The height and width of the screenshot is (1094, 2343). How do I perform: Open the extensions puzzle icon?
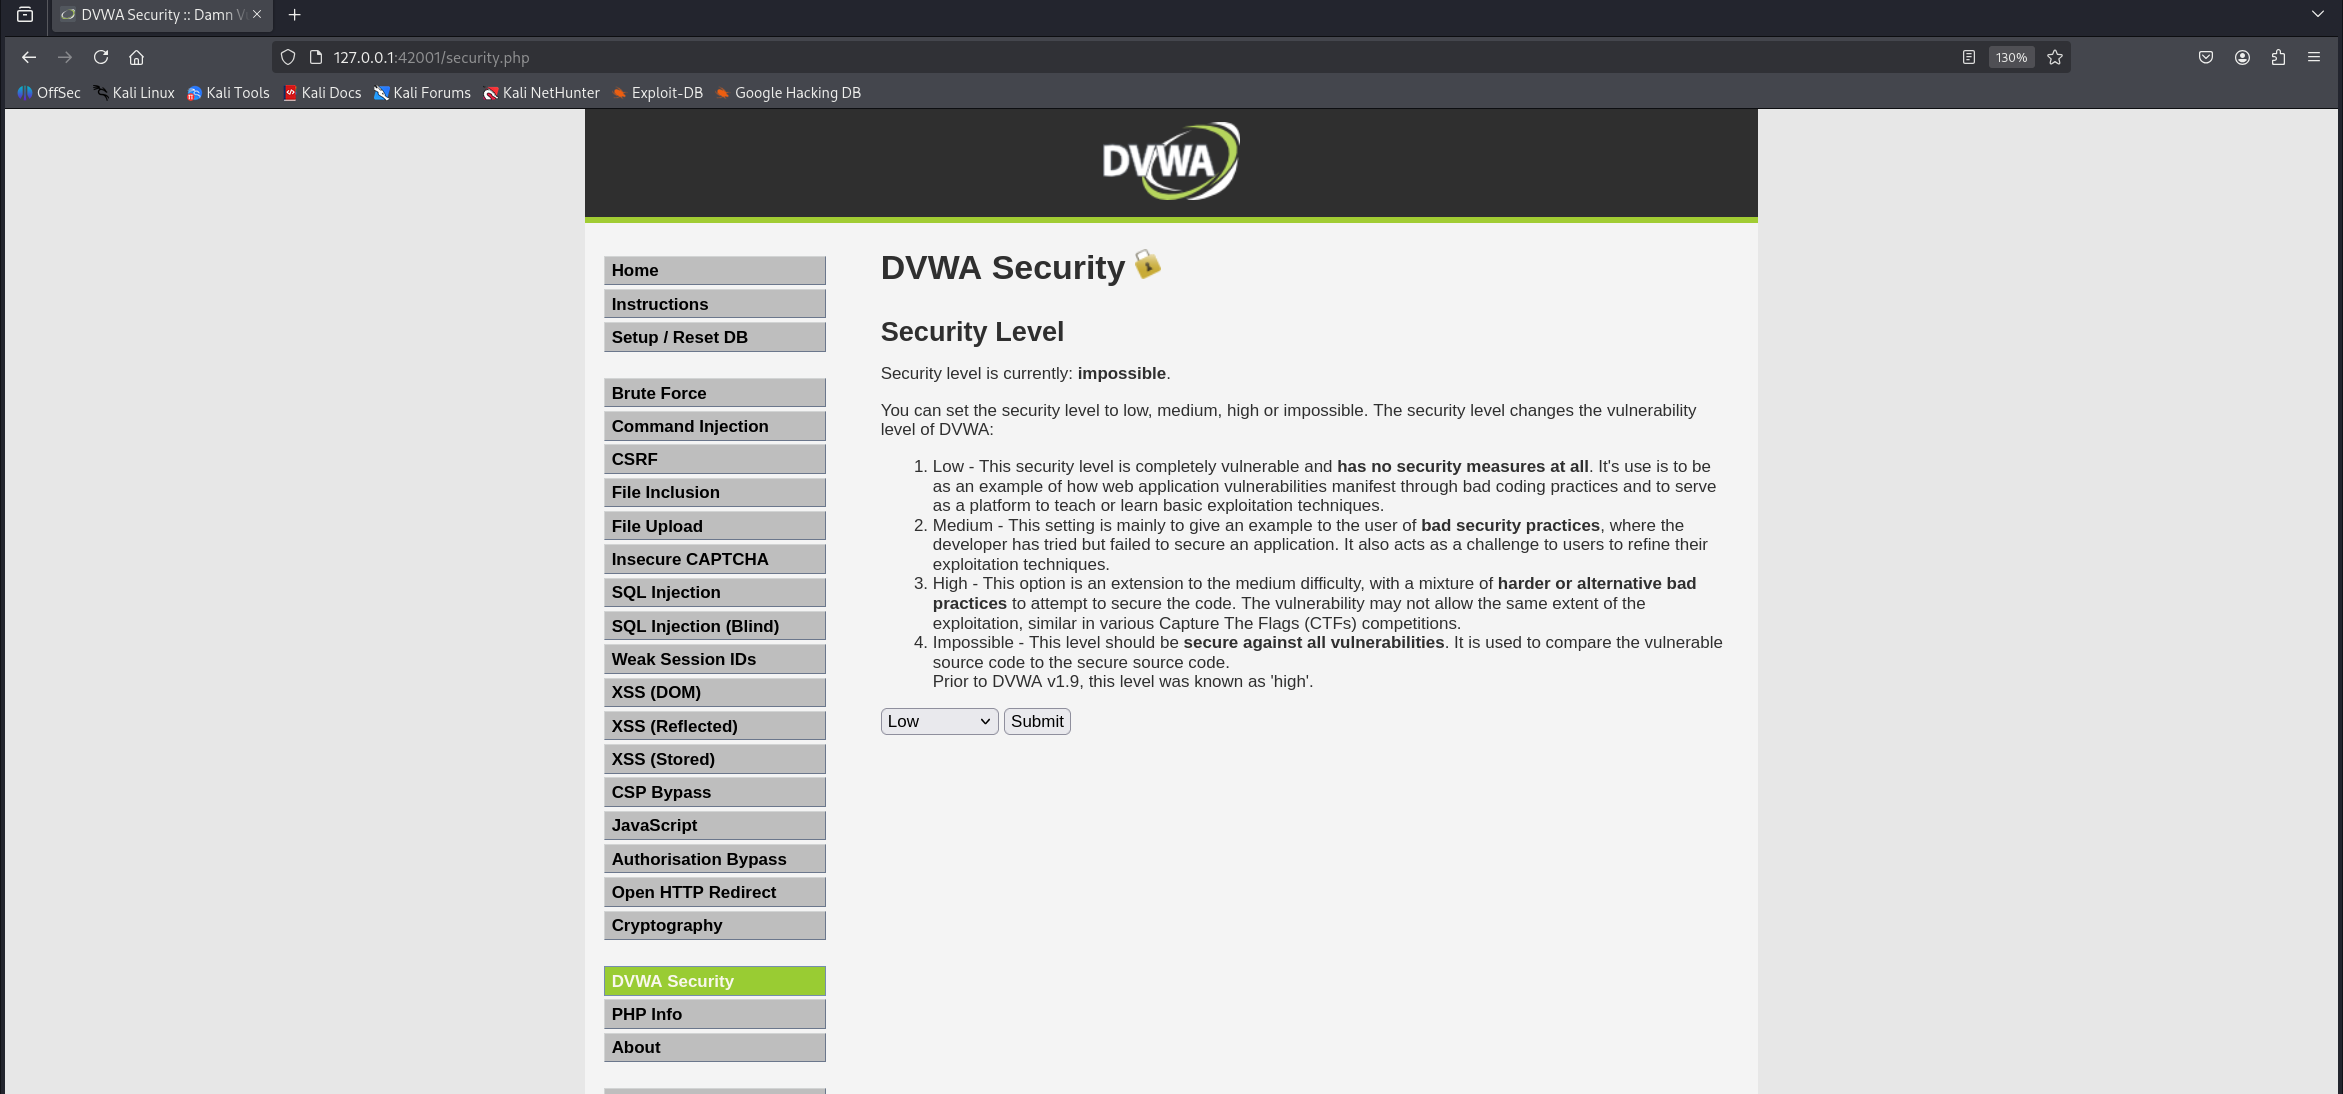pyautogui.click(x=2278, y=57)
